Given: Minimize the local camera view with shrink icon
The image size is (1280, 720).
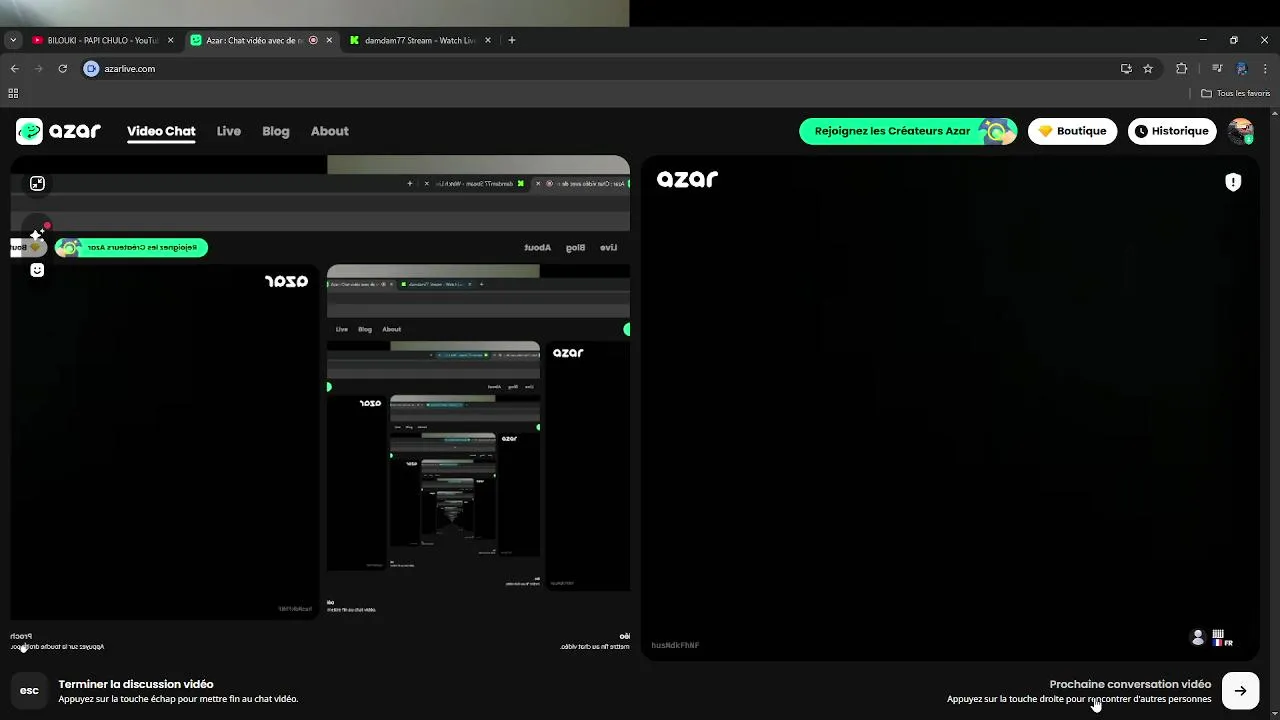Looking at the screenshot, I should [x=37, y=183].
